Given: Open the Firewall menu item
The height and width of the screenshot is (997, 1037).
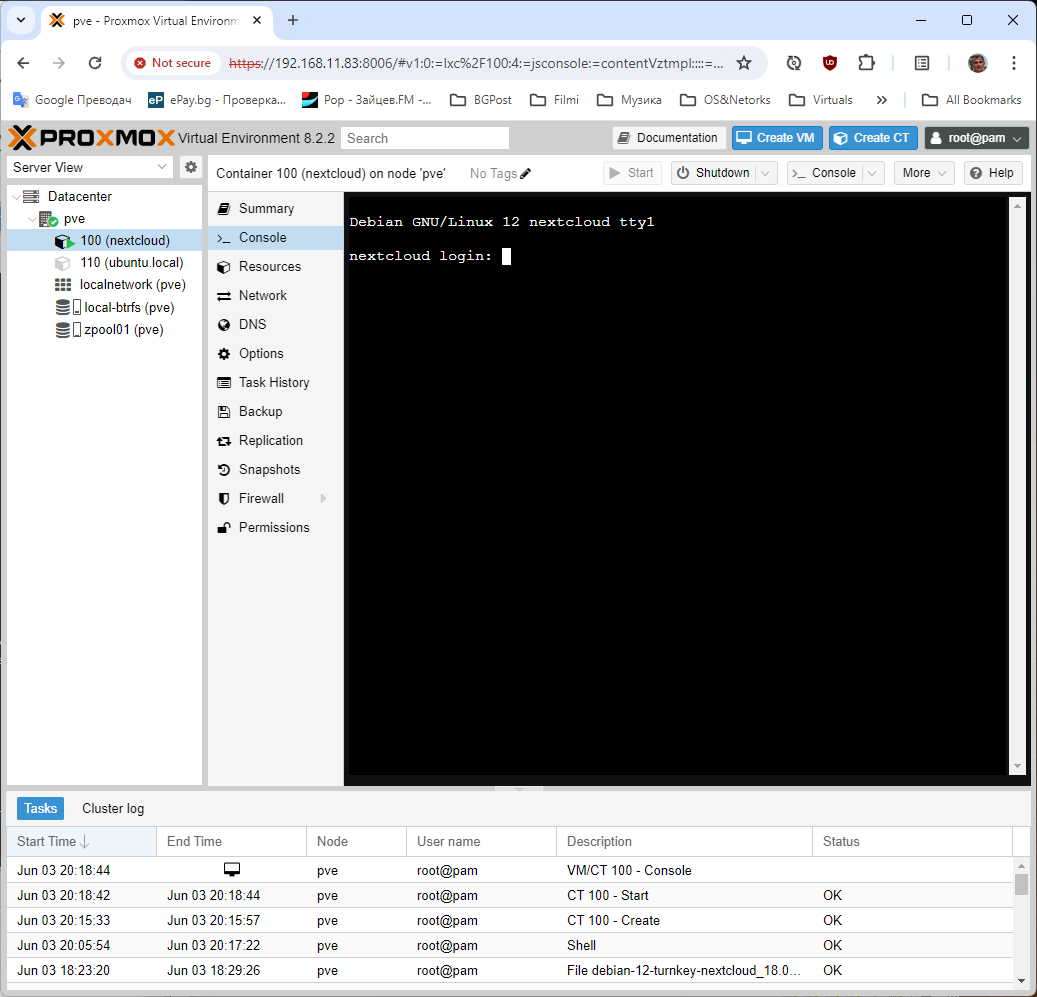Looking at the screenshot, I should (x=261, y=499).
